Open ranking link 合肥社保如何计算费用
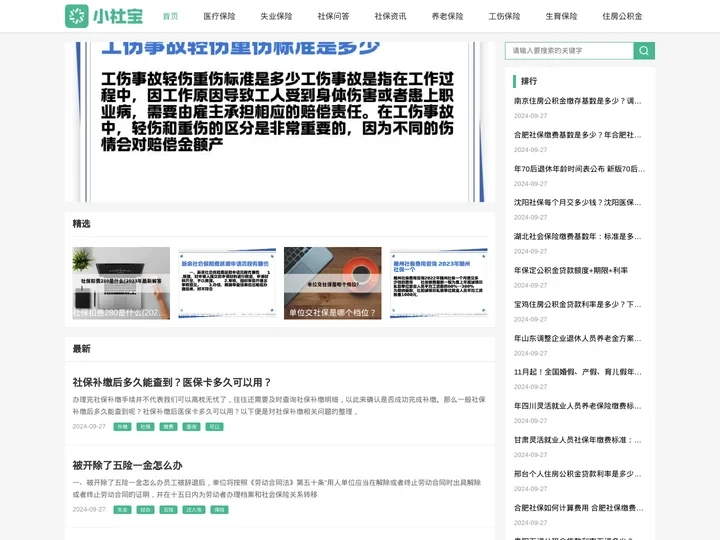This screenshot has height=540, width=720. (x=579, y=507)
